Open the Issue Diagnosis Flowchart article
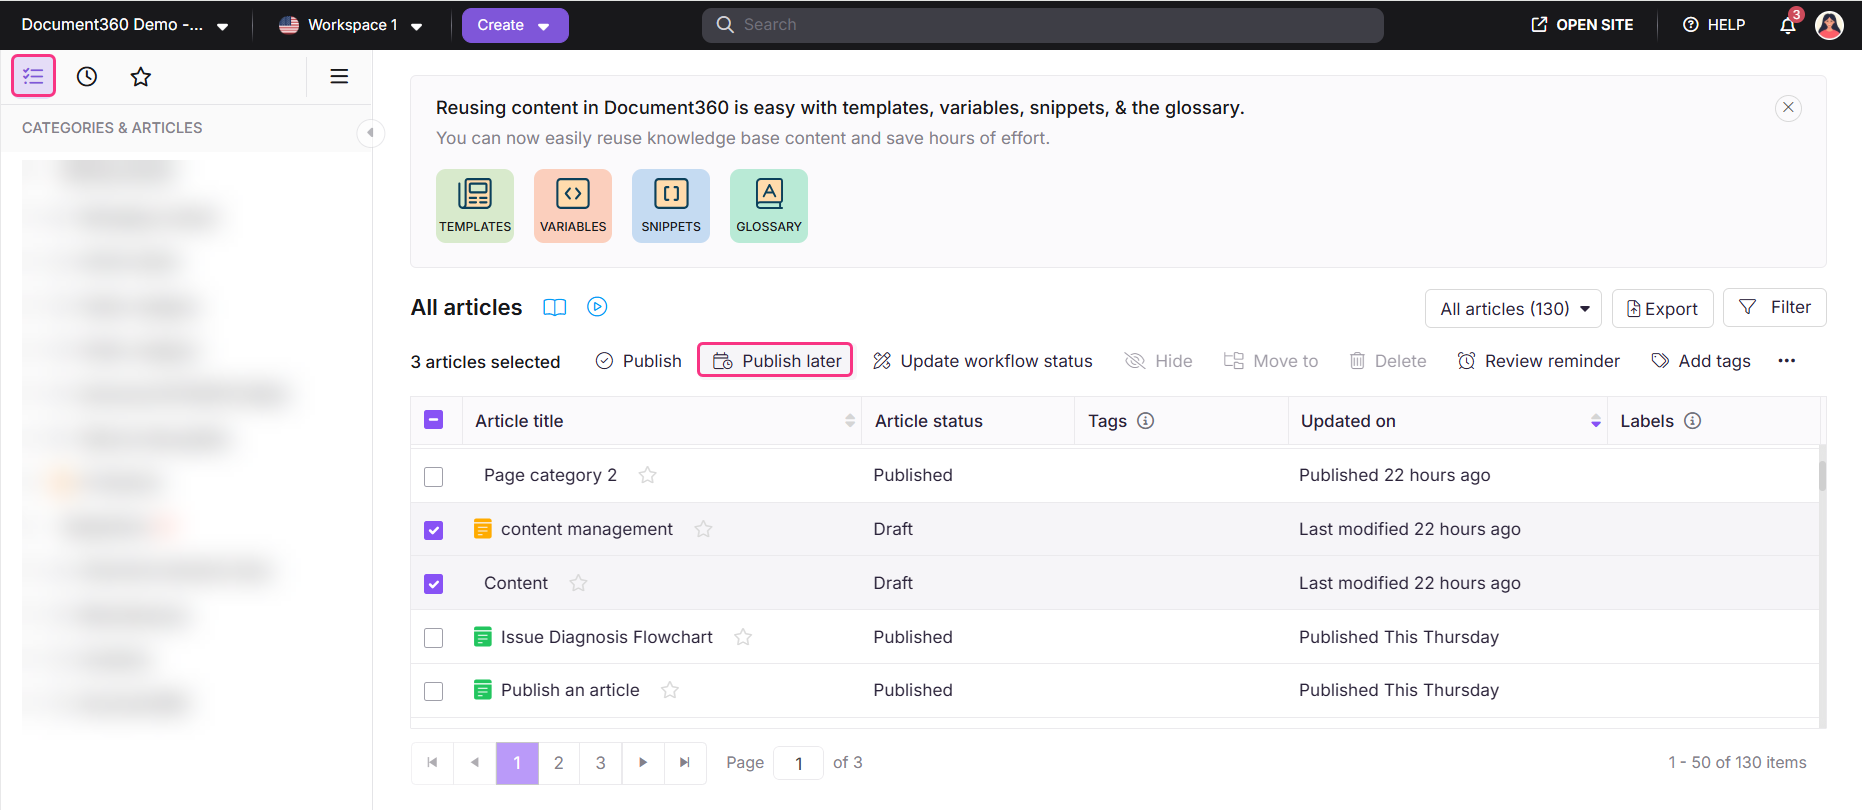The image size is (1862, 810). [607, 637]
